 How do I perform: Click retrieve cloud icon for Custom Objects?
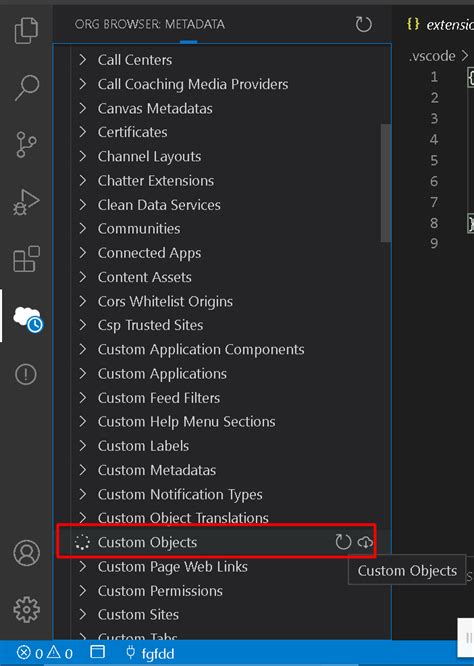tap(365, 542)
